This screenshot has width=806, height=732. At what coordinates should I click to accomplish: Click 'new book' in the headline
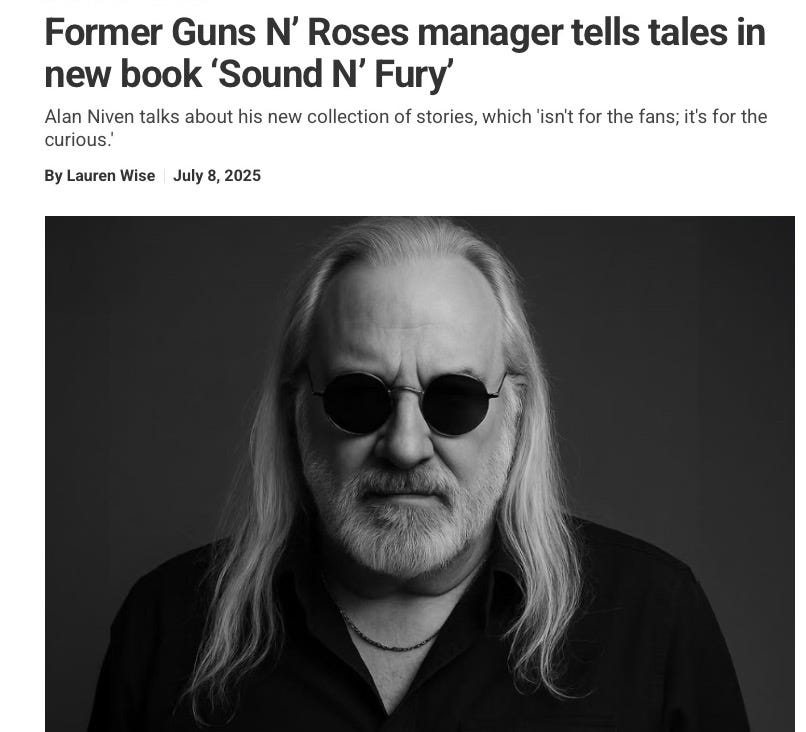point(123,75)
